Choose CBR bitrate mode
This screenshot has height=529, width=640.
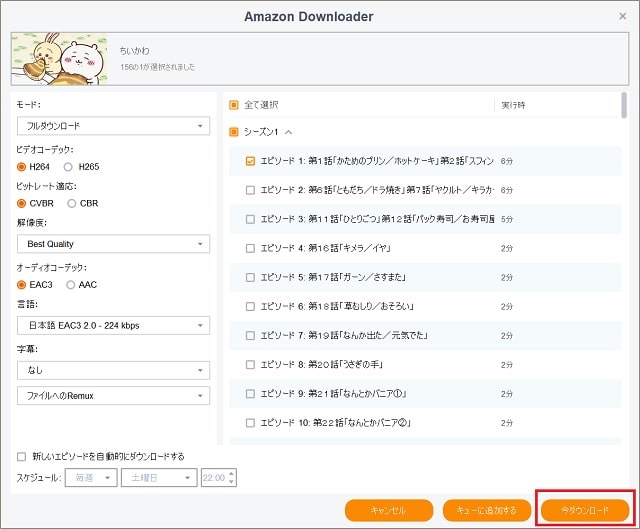(71, 203)
